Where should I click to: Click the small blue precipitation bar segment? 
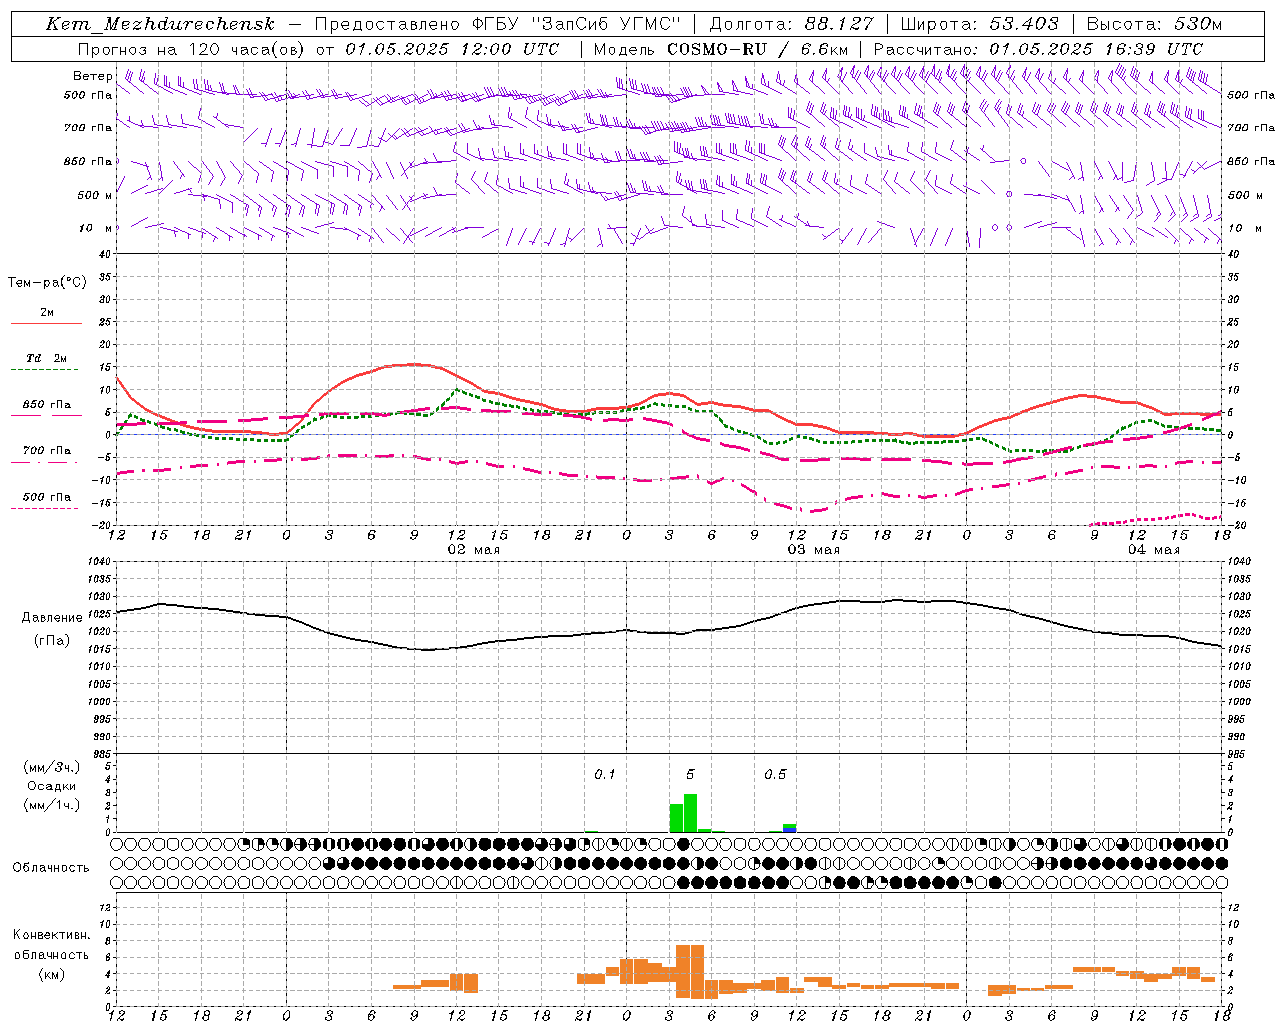[x=790, y=830]
